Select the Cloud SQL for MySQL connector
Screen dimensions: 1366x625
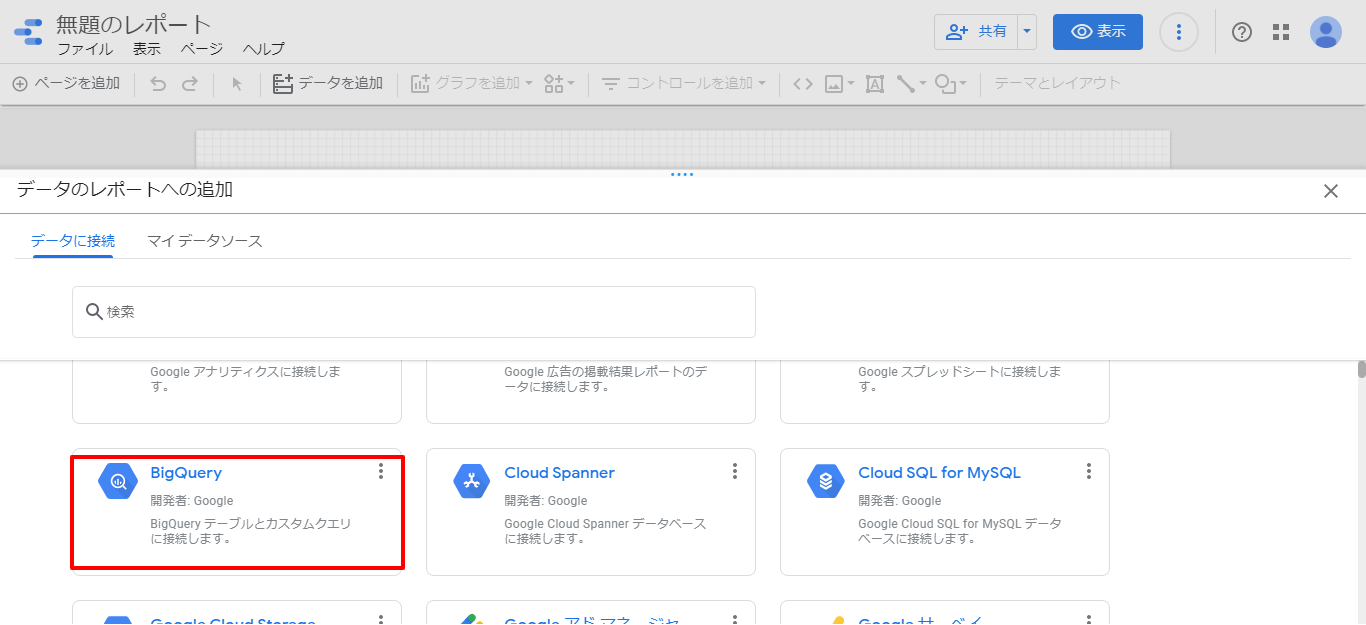click(x=939, y=473)
